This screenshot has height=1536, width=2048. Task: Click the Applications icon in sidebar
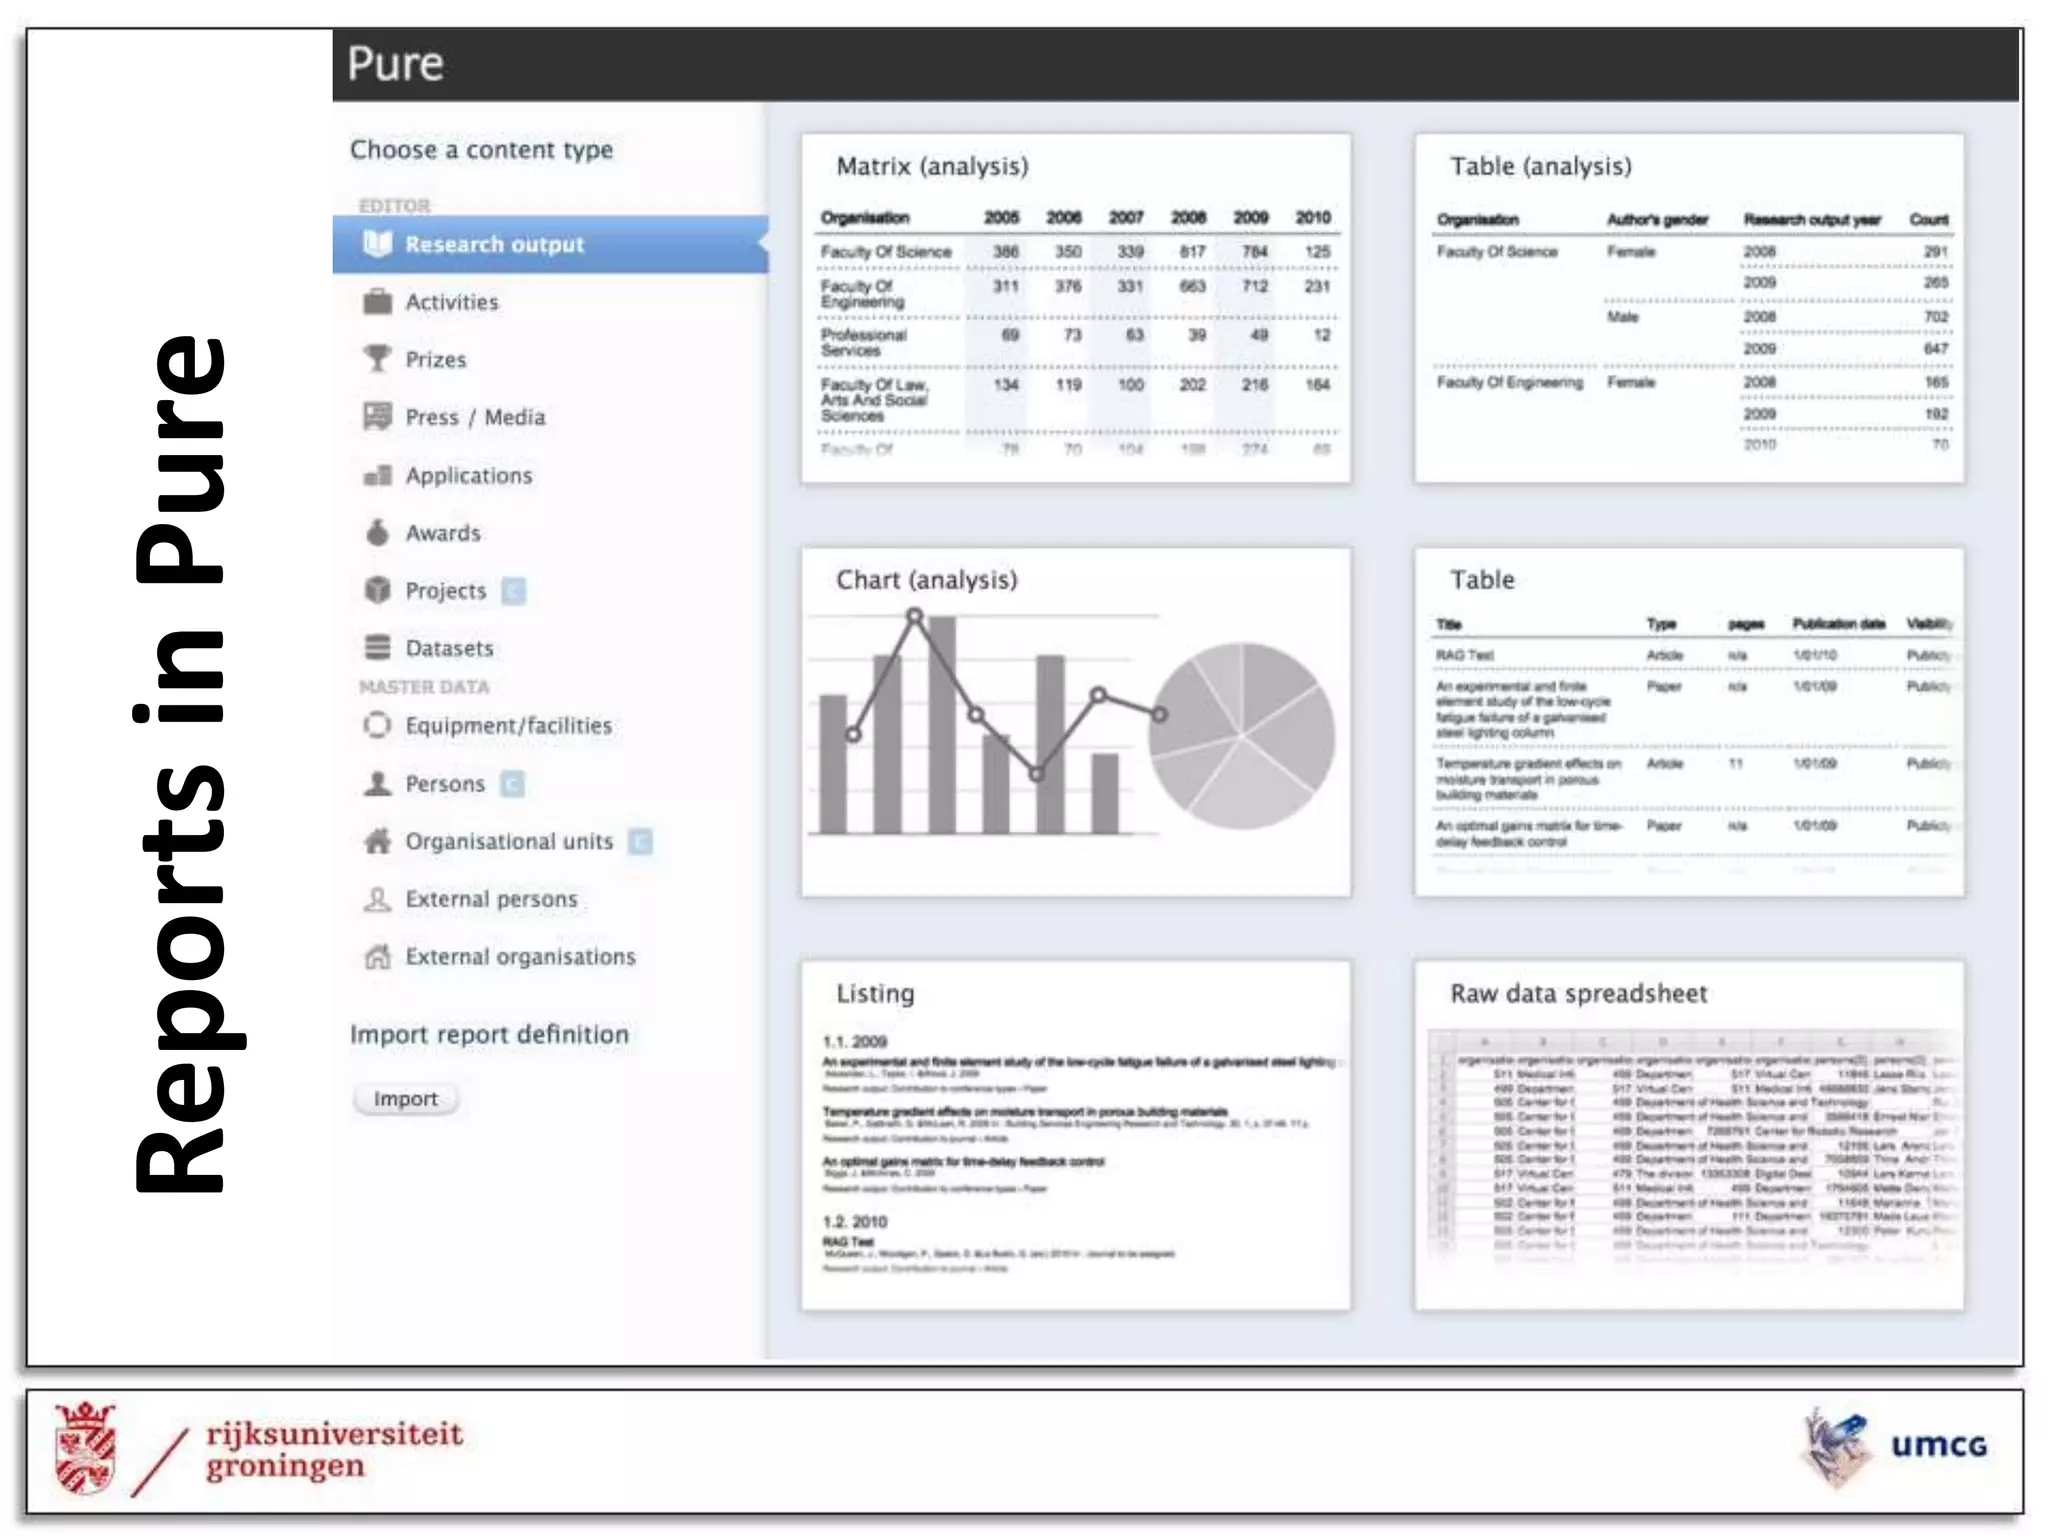click(x=377, y=475)
